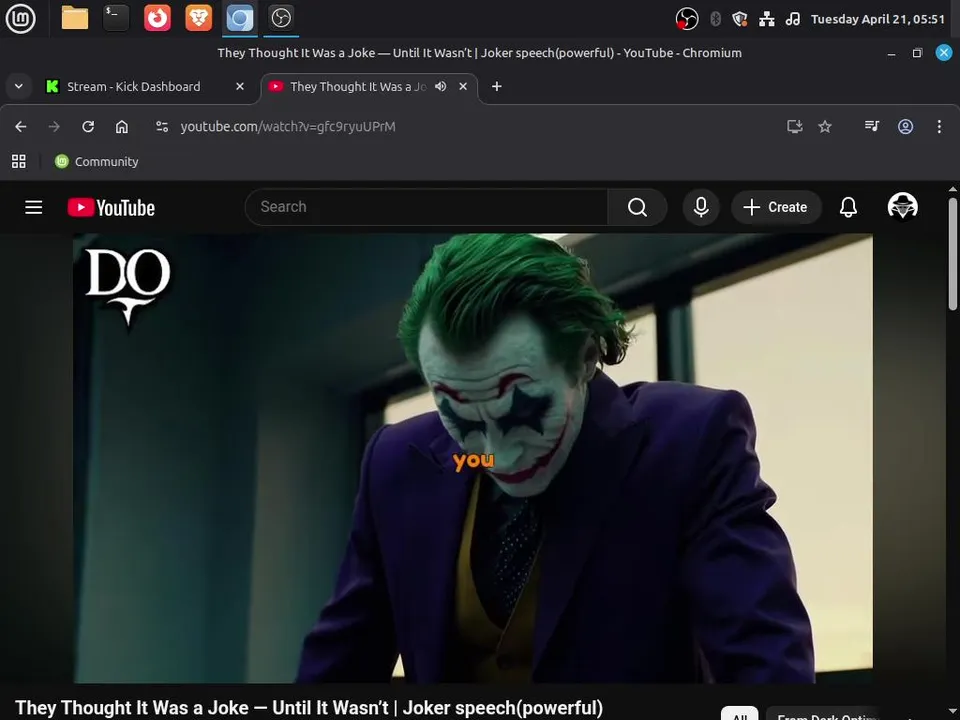Open the media controls icon in toolbar

coord(872,126)
